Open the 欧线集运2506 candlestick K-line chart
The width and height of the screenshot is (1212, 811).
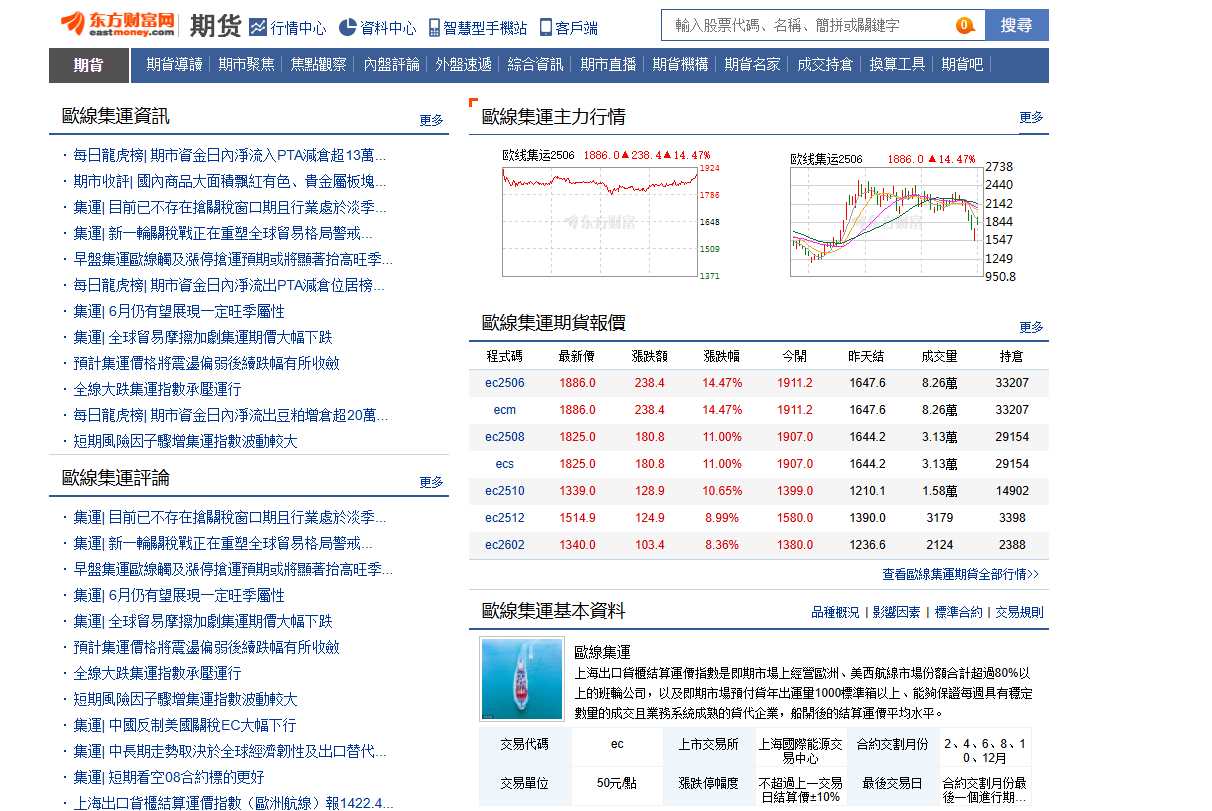904,215
